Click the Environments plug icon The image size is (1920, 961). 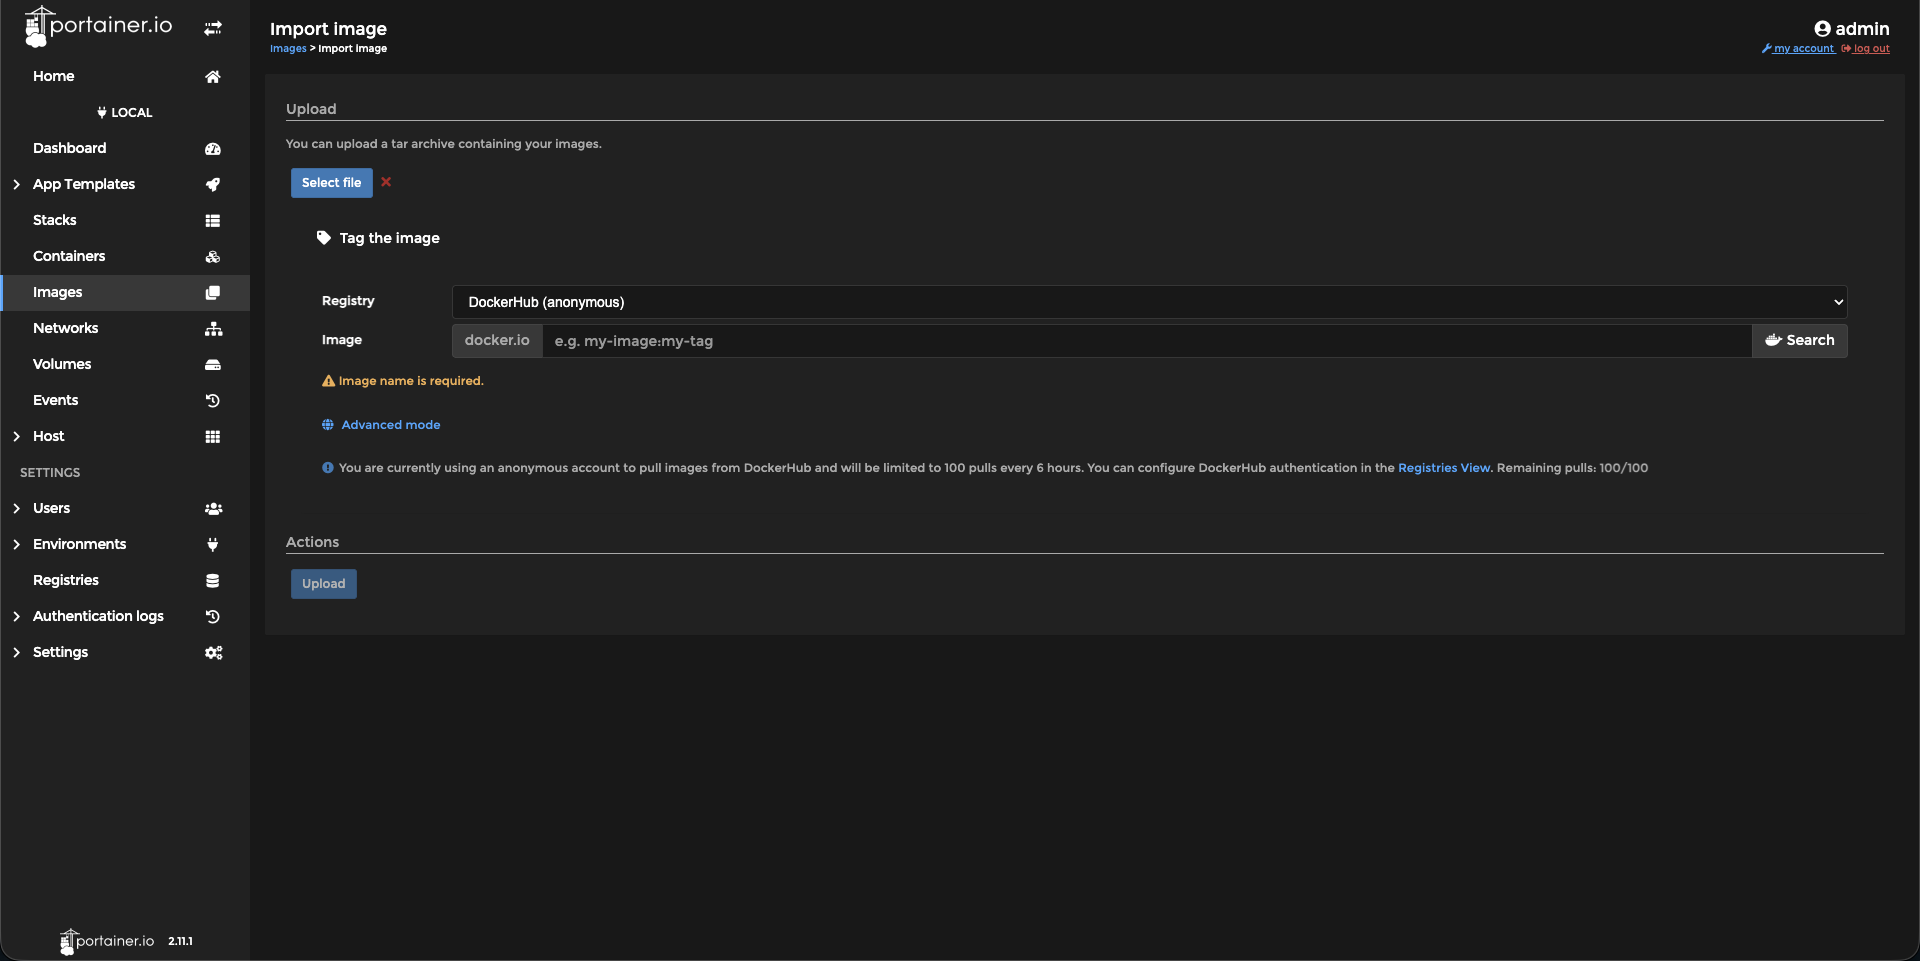click(213, 545)
